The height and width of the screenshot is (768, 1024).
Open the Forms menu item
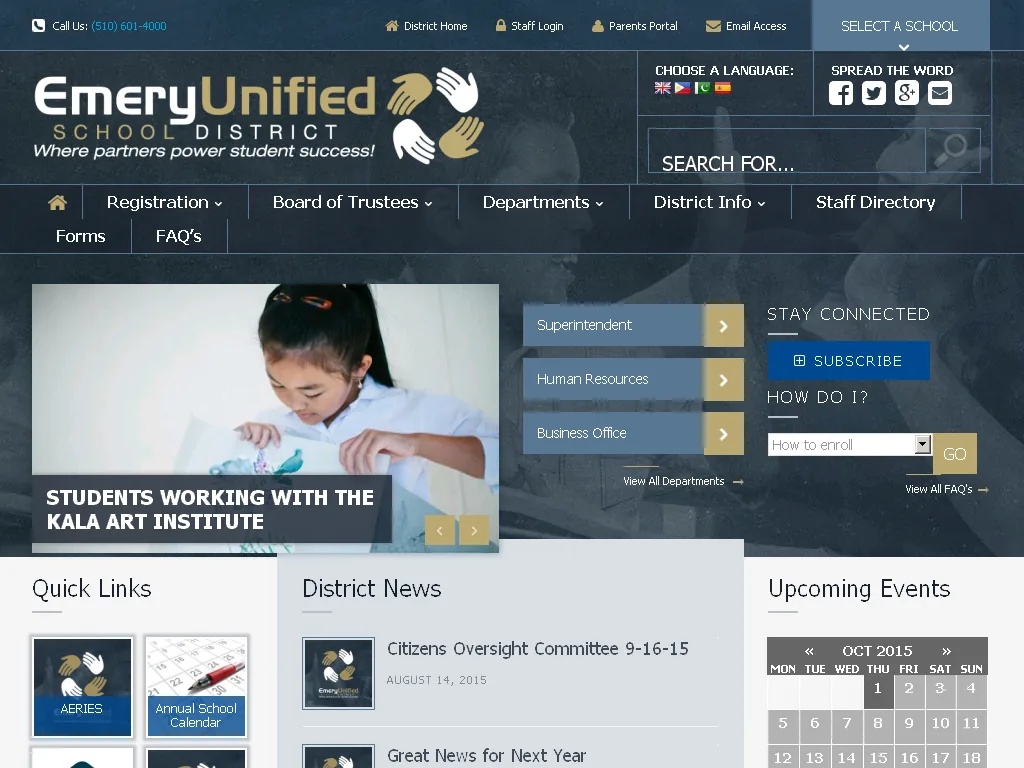[80, 236]
